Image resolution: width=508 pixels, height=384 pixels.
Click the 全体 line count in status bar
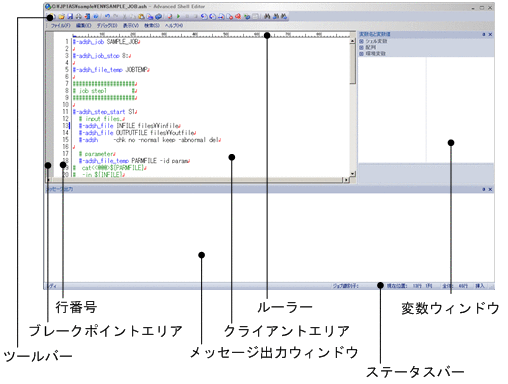[455, 286]
